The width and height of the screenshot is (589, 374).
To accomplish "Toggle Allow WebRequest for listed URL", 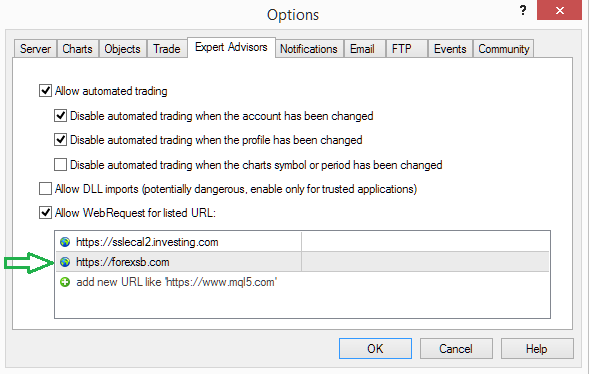I will tap(45, 213).
